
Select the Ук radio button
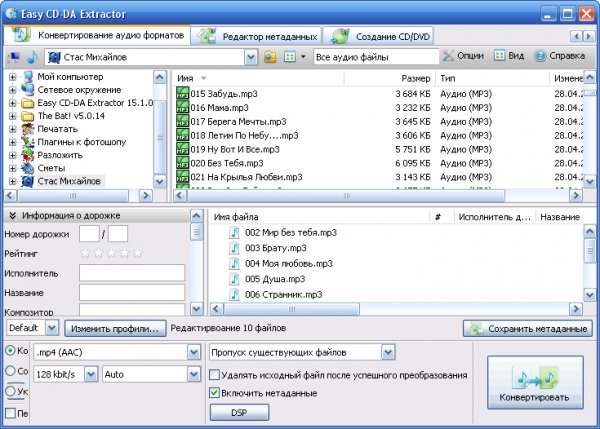point(10,391)
